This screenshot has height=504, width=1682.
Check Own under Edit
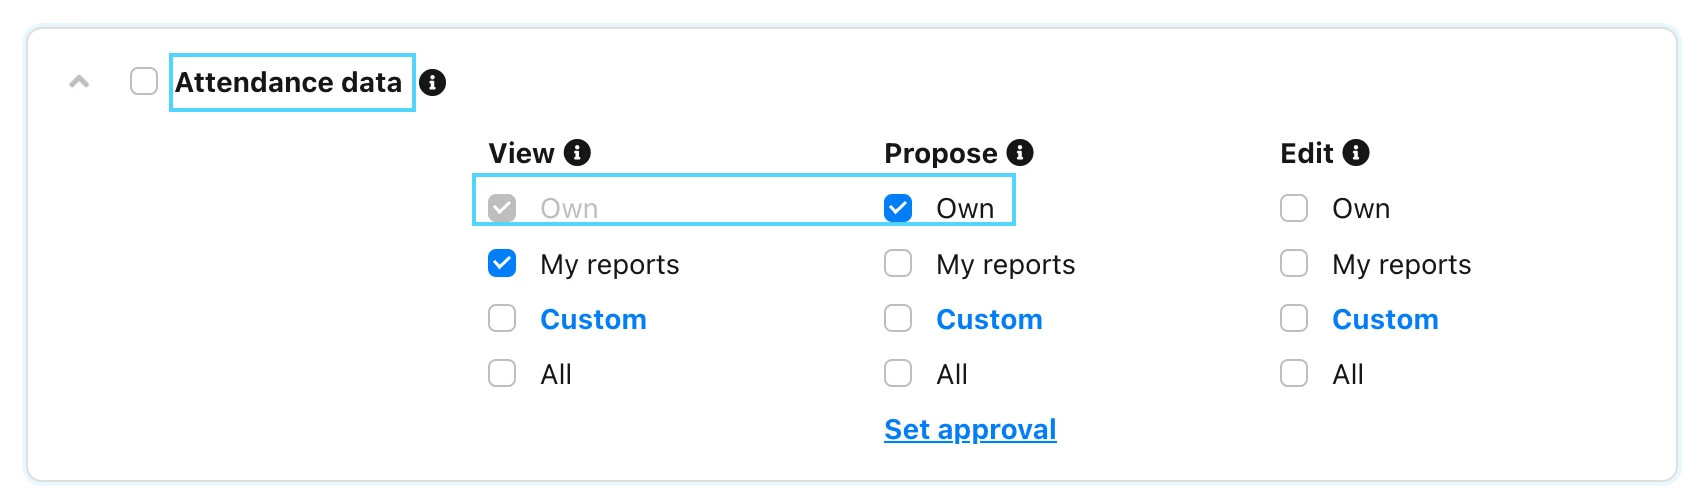tap(1294, 208)
